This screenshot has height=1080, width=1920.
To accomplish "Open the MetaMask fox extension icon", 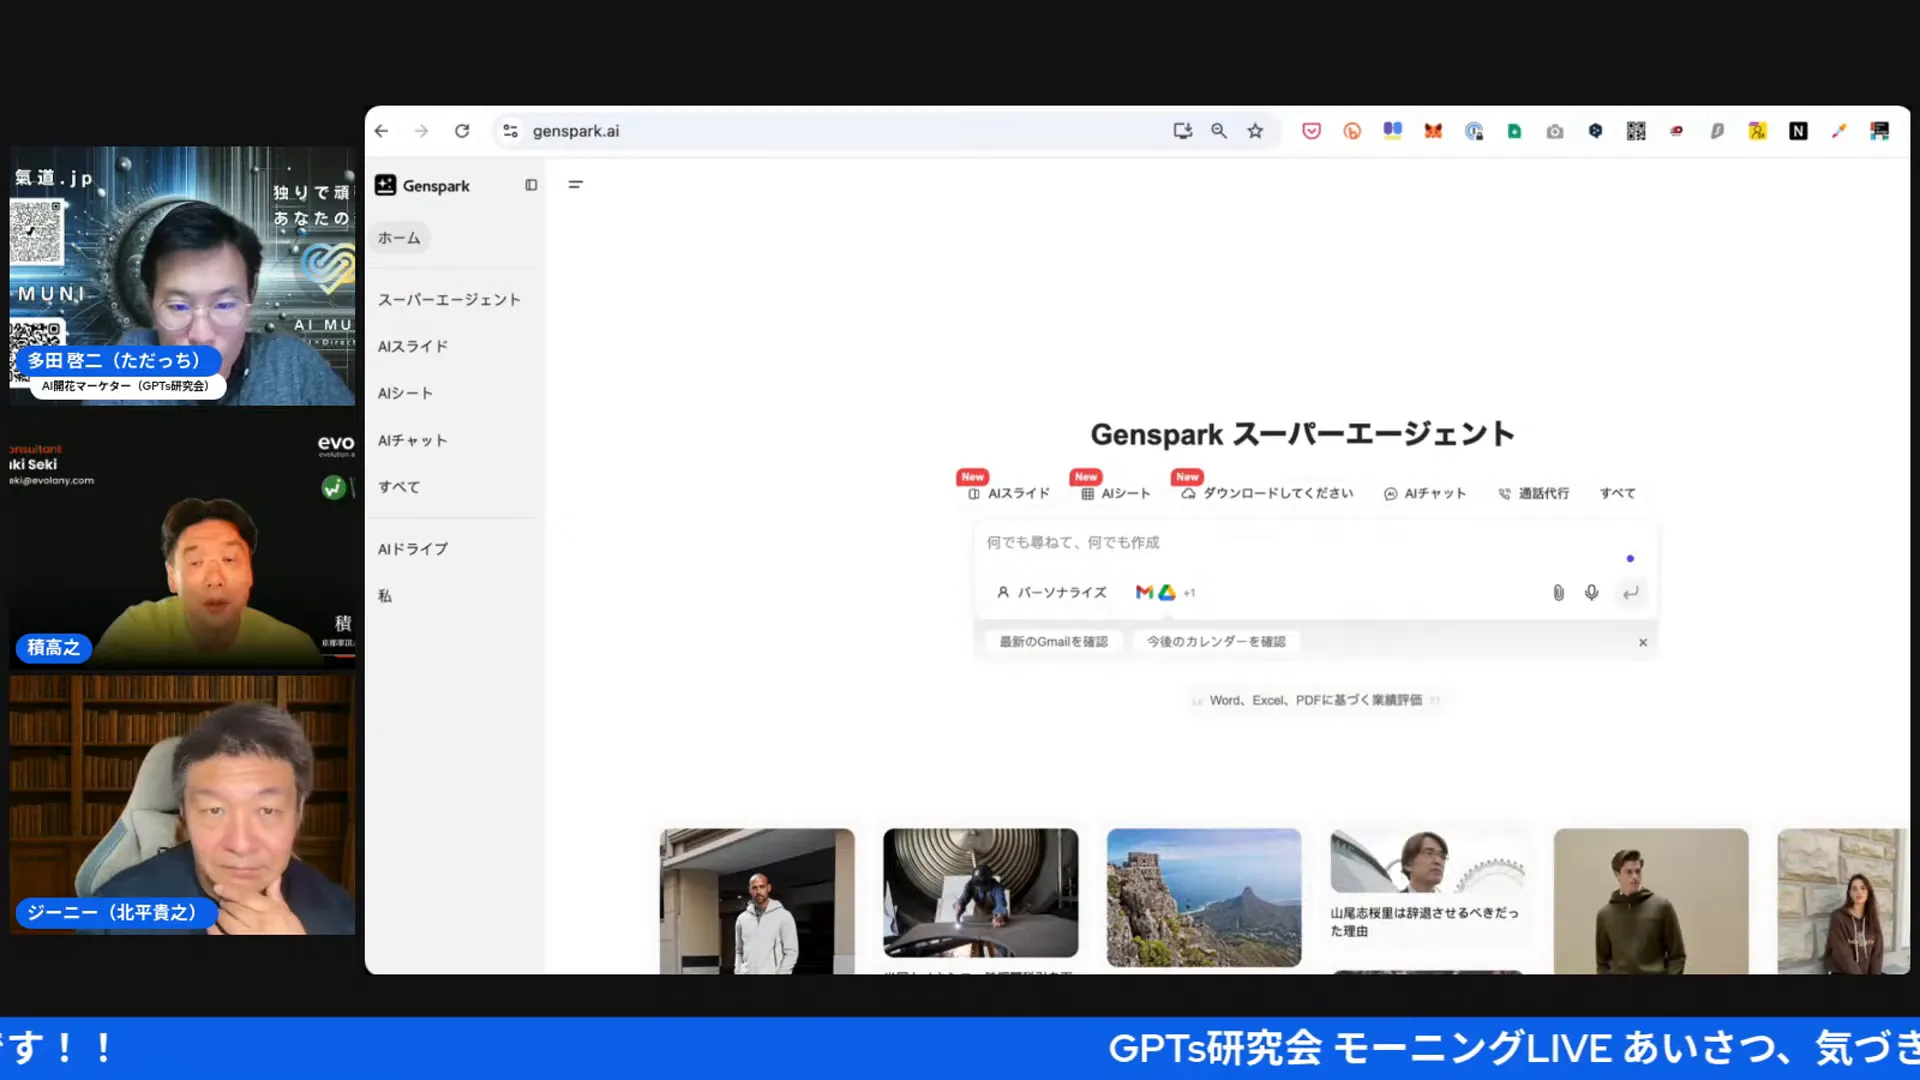I will pos(1433,131).
